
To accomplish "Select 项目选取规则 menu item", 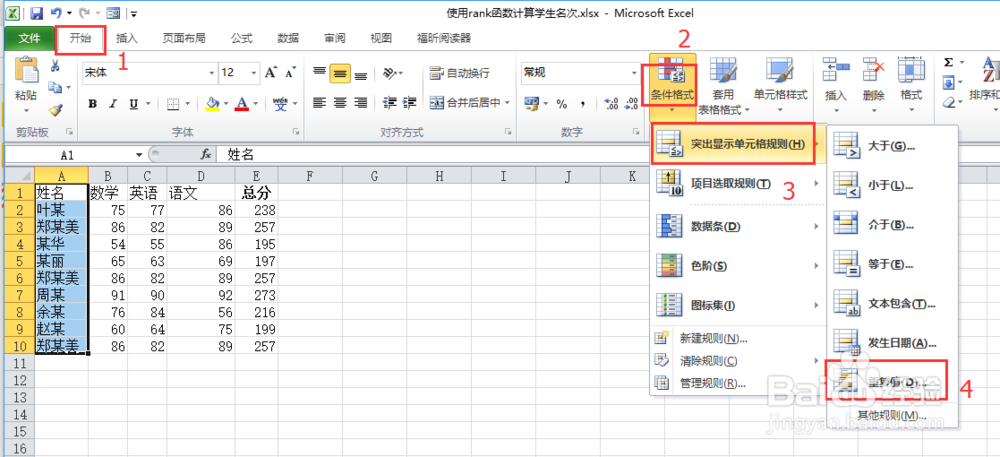I will click(x=736, y=184).
